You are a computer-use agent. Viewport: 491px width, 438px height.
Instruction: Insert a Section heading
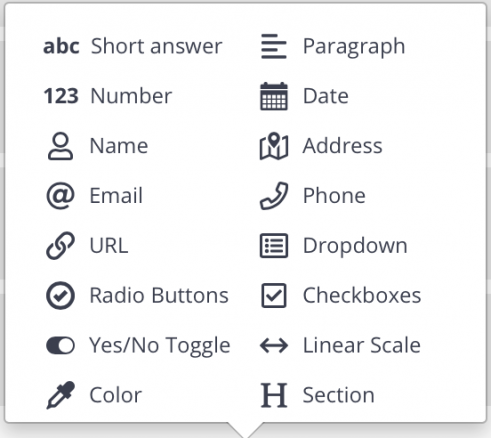[x=317, y=395]
